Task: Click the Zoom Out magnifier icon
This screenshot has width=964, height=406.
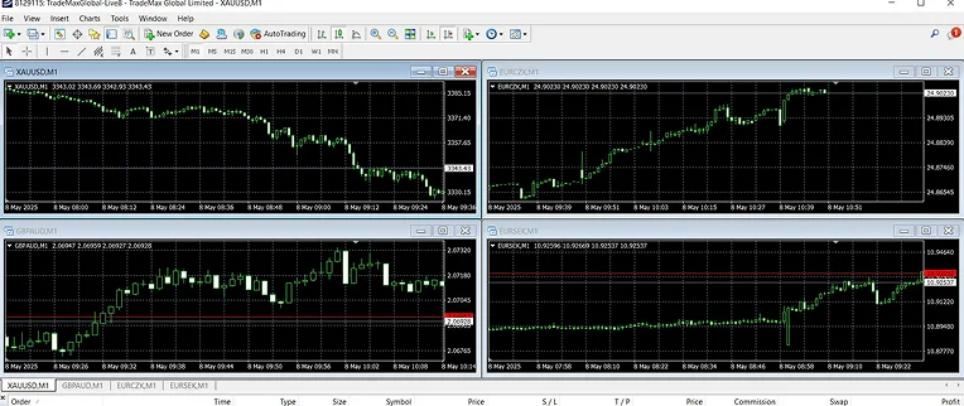Action: tap(392, 34)
